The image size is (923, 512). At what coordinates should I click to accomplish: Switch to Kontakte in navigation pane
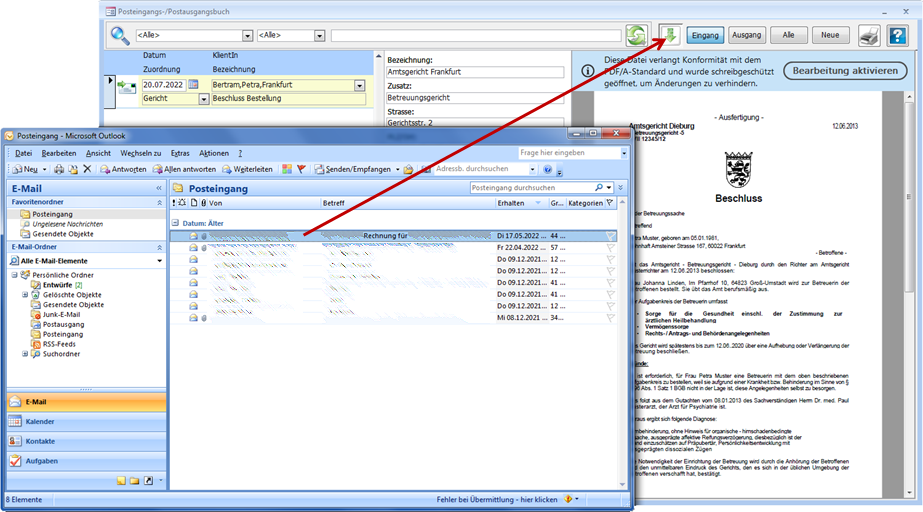tap(87, 441)
